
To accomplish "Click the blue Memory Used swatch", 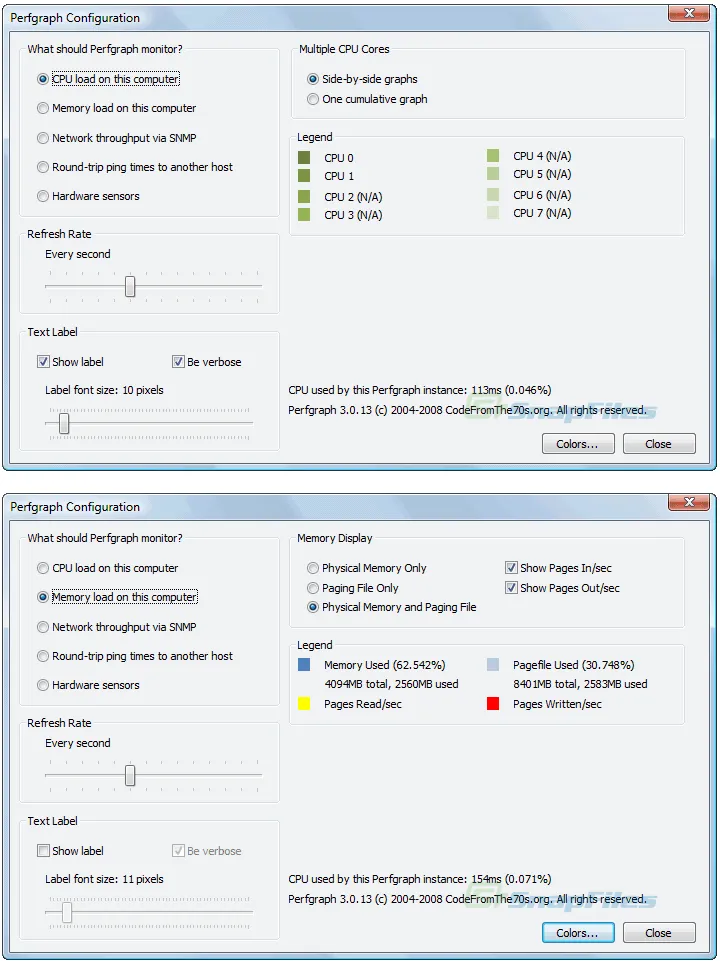I will tap(304, 664).
